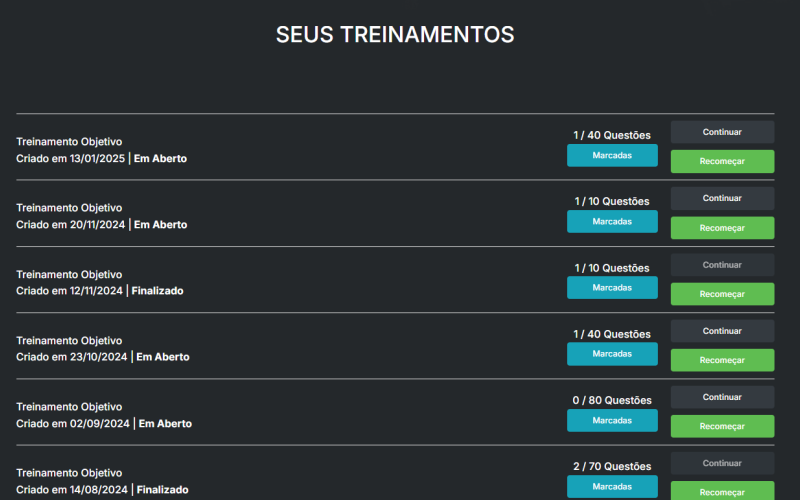
Task: Restart the training created on 20/11/2024
Action: 722,228
